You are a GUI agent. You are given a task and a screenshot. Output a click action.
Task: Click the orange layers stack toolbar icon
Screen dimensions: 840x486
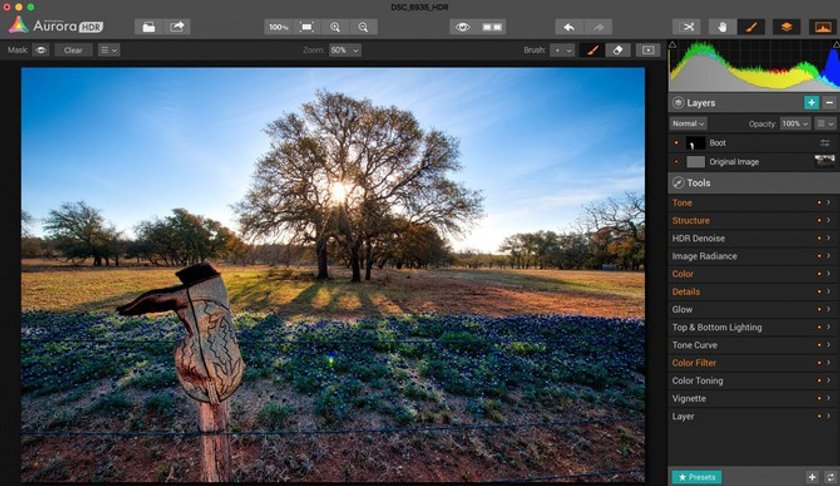click(x=786, y=27)
